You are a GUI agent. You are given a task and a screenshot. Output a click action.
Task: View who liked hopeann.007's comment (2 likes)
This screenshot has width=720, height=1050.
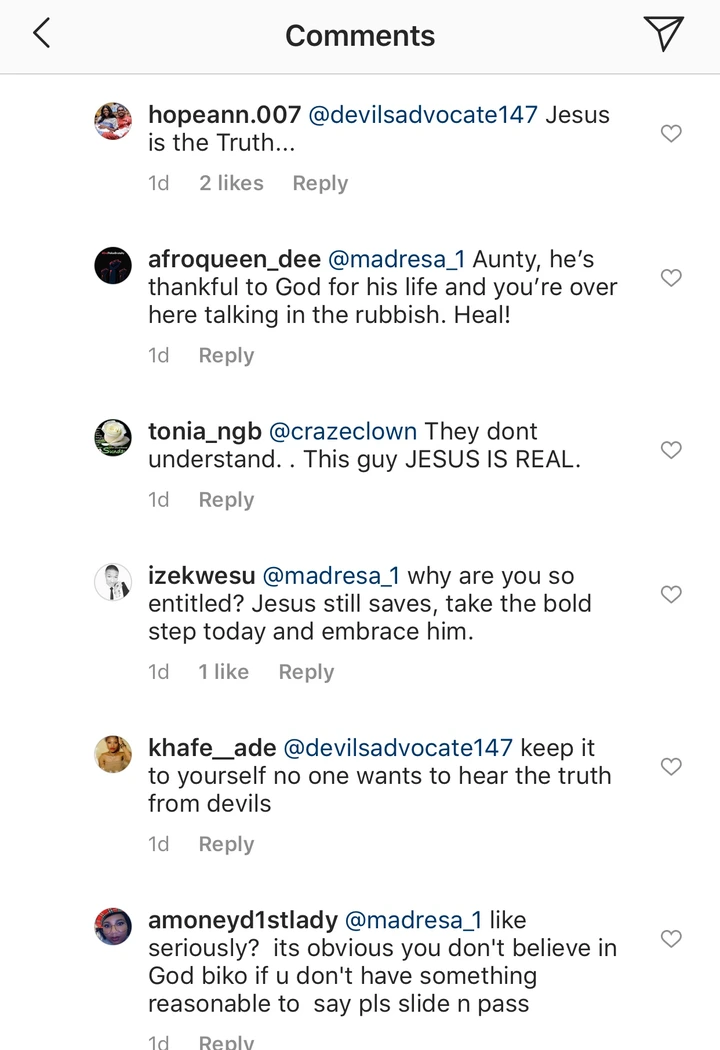pos(231,183)
